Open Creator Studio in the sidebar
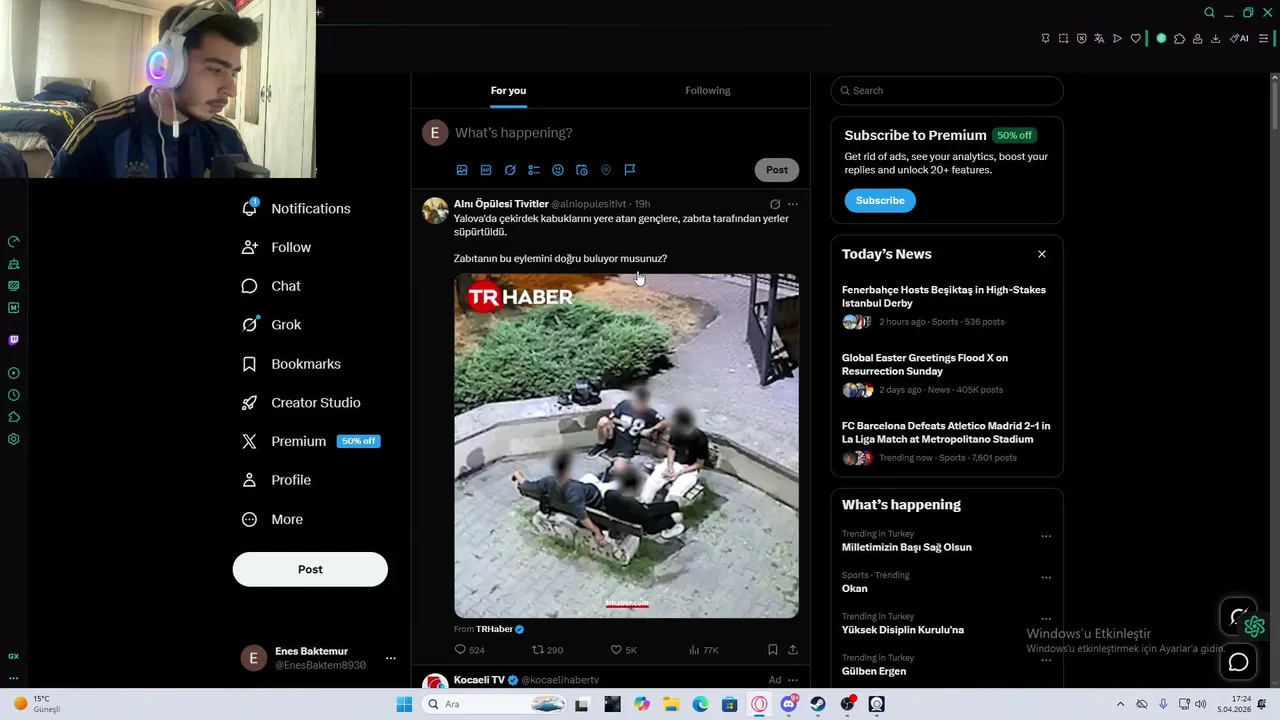The height and width of the screenshot is (720, 1280). pyautogui.click(x=301, y=402)
